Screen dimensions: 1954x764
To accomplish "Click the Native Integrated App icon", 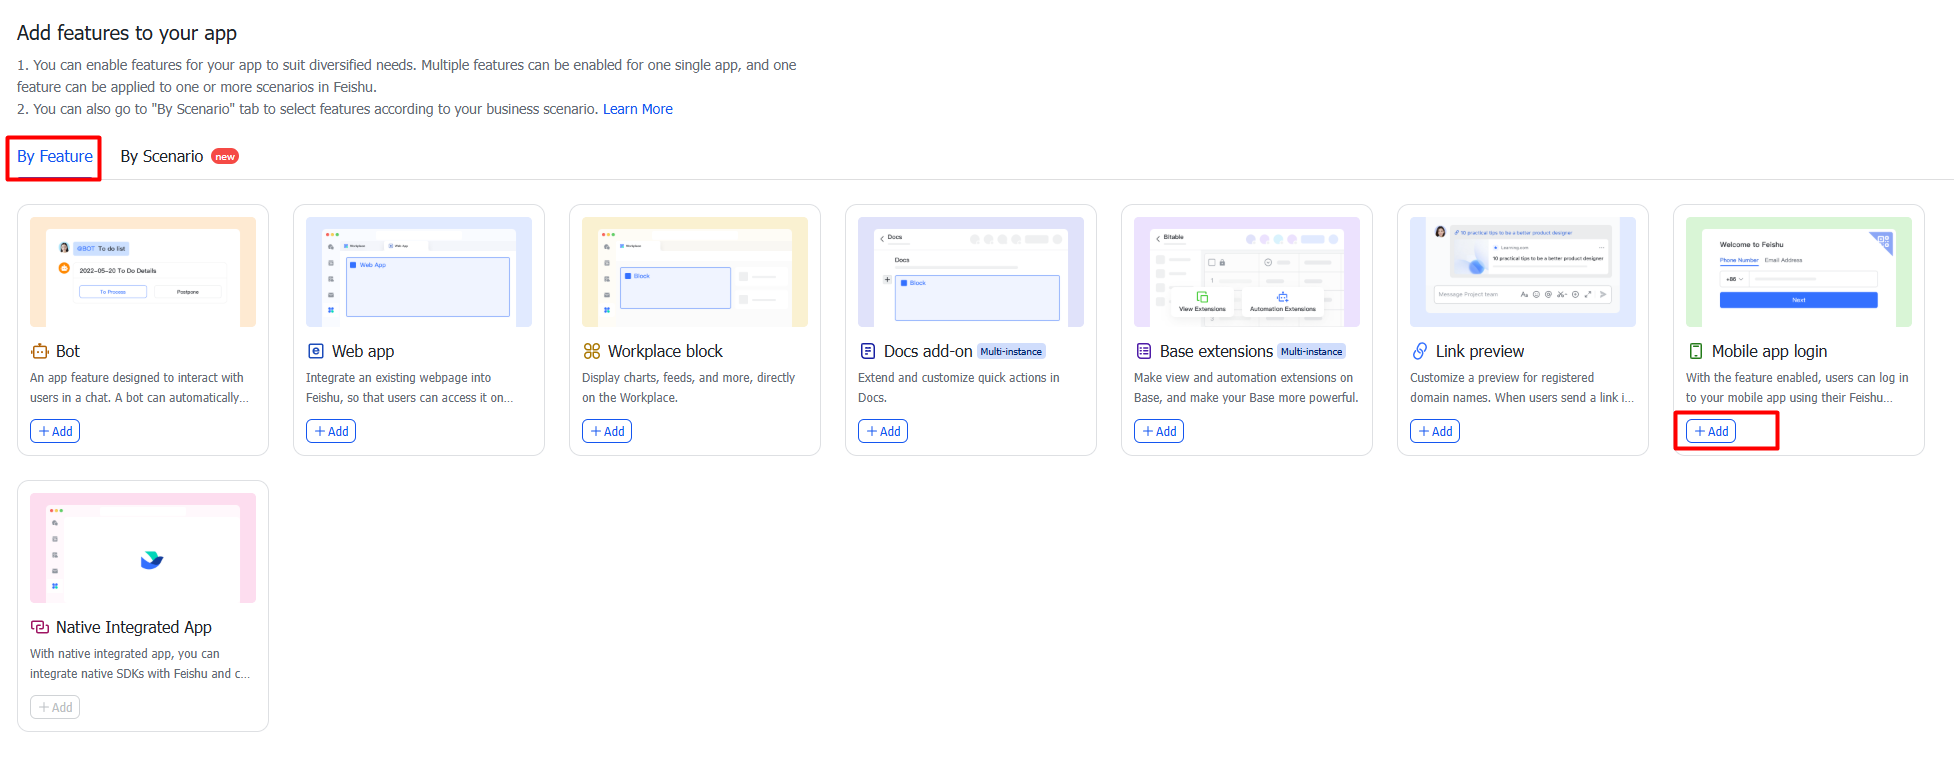I will coord(40,627).
